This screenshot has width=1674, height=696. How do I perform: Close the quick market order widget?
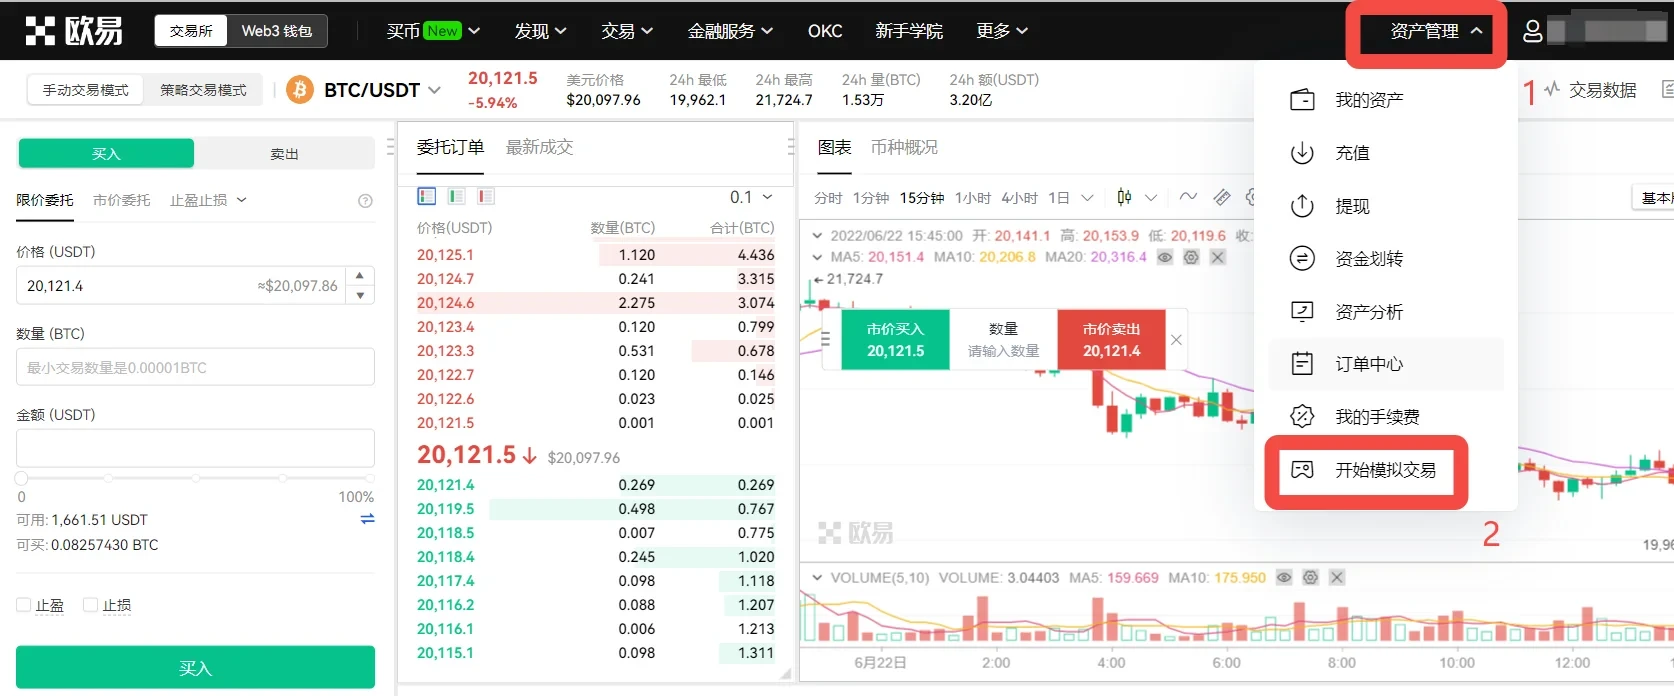[x=1176, y=340]
